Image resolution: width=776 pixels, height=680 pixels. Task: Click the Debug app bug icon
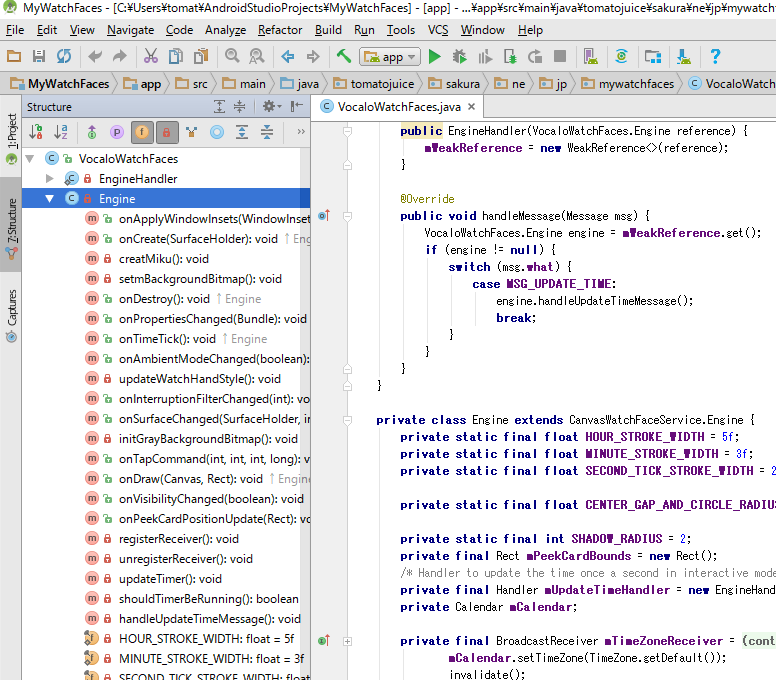click(x=460, y=56)
